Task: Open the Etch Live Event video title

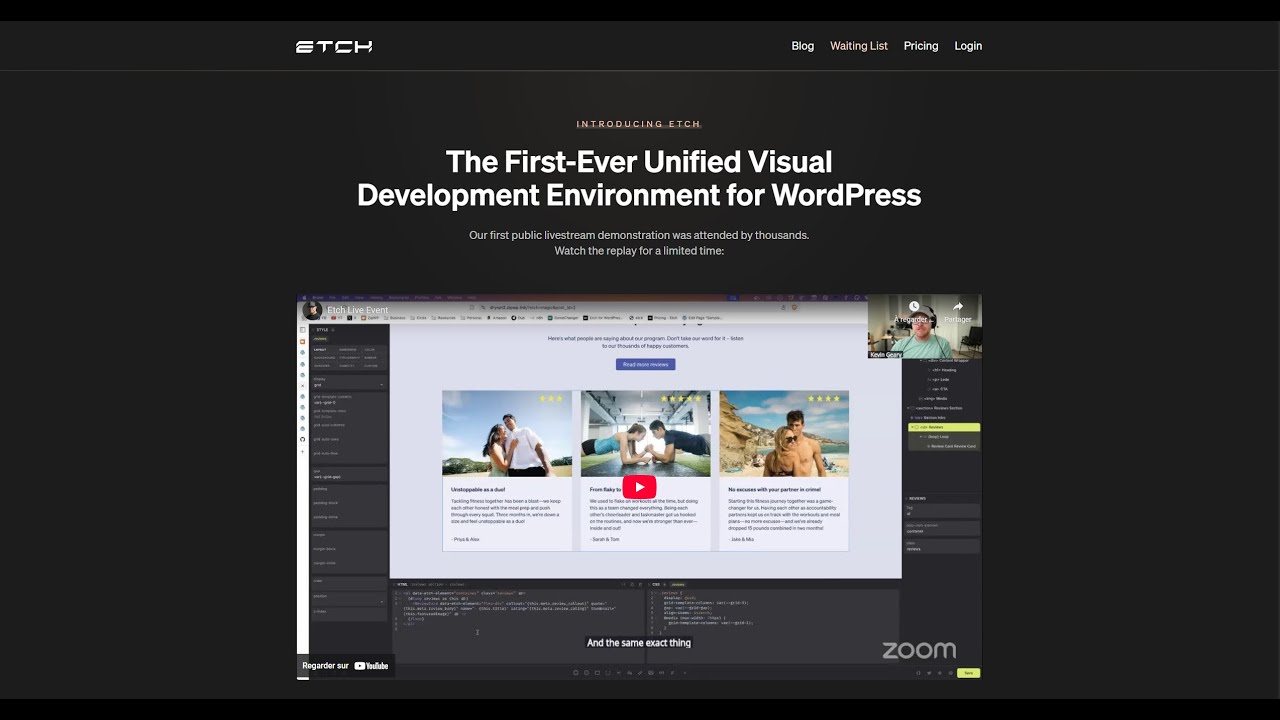Action: [x=358, y=310]
